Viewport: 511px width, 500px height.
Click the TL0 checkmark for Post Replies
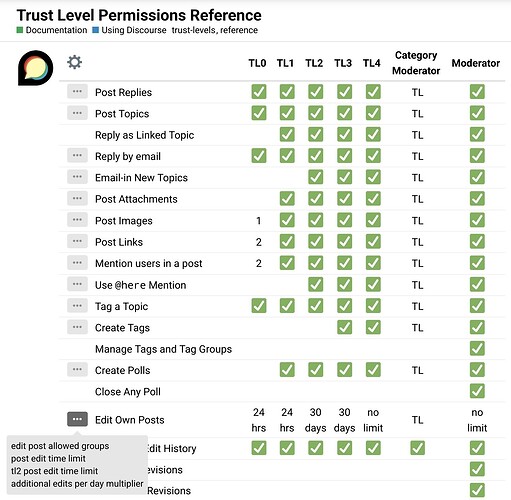coord(259,92)
